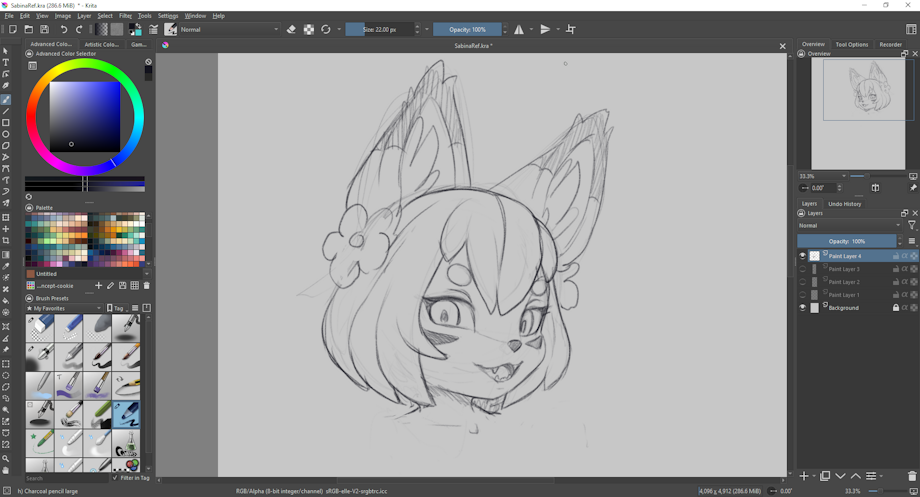
Task: Select the Text tool in the toolbox
Action: 6,63
